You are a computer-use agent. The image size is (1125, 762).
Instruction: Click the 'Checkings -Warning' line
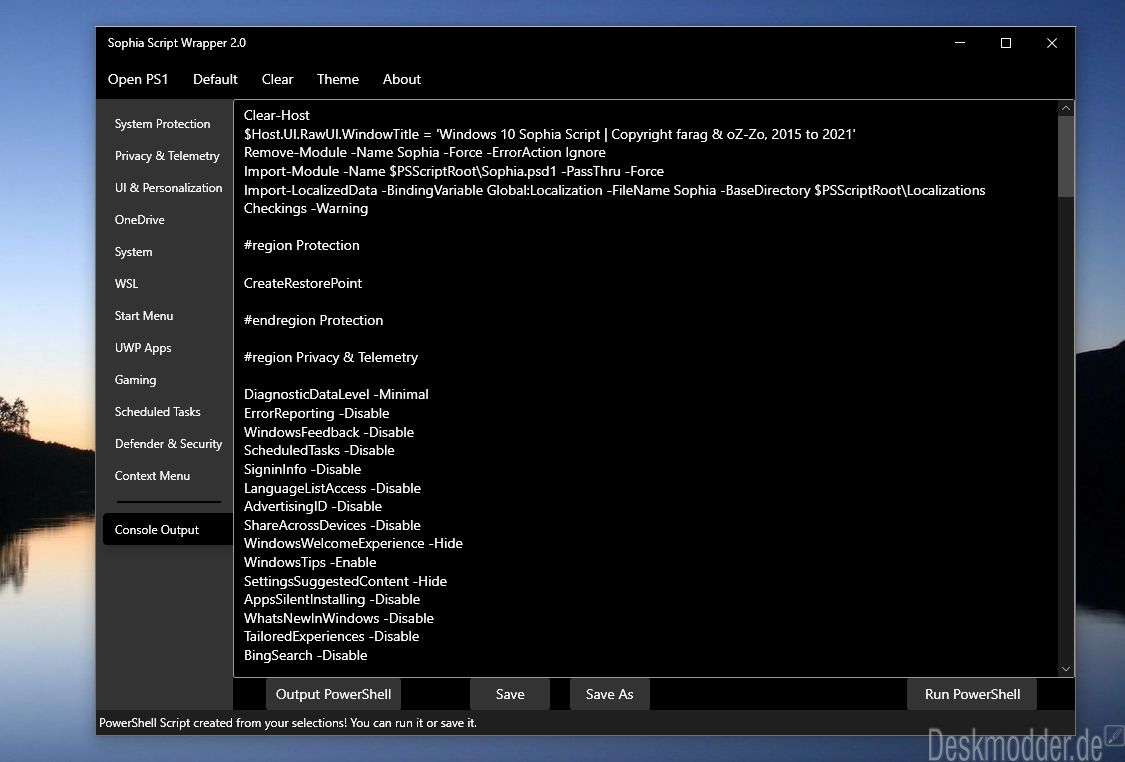(x=306, y=209)
